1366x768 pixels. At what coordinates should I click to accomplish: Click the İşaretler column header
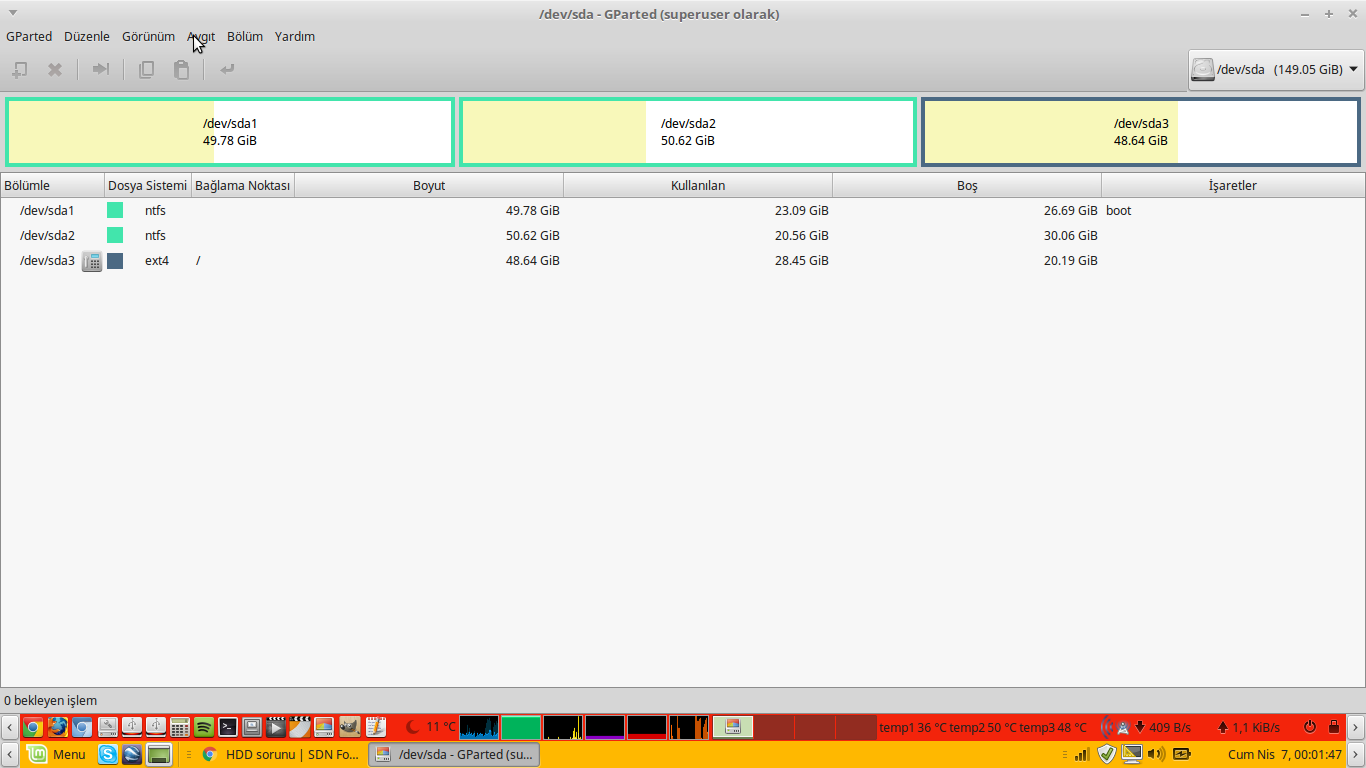coord(1233,186)
